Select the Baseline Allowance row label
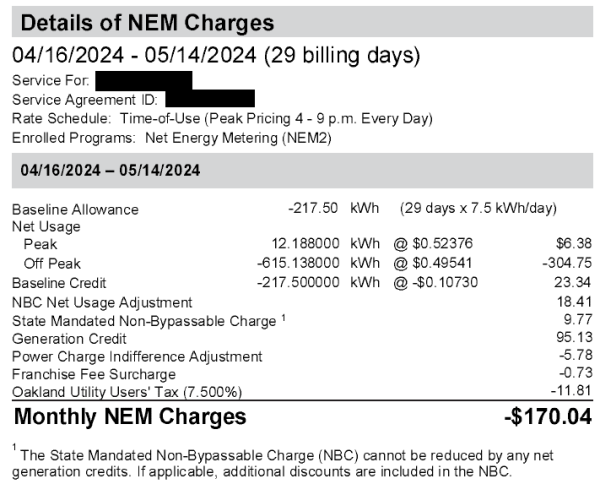Image resolution: width=600 pixels, height=484 pixels. pos(75,210)
